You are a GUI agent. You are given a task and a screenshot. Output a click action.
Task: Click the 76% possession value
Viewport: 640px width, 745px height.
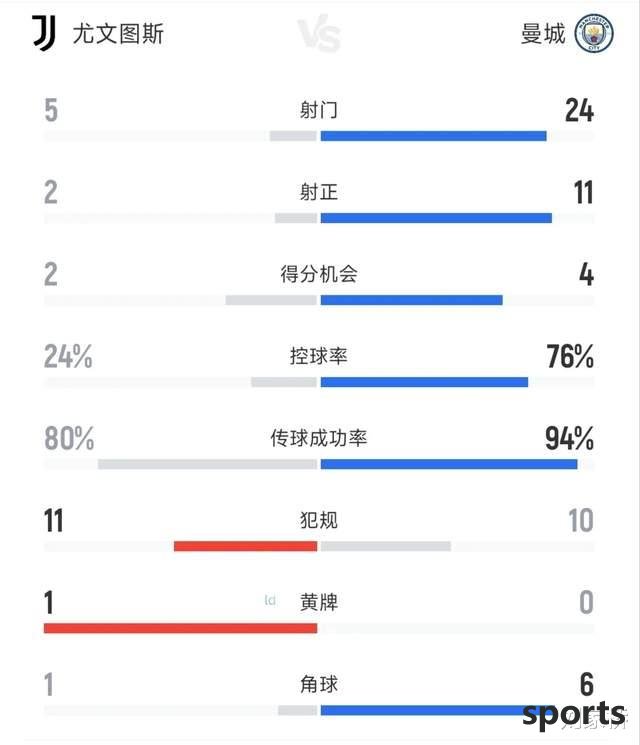570,356
